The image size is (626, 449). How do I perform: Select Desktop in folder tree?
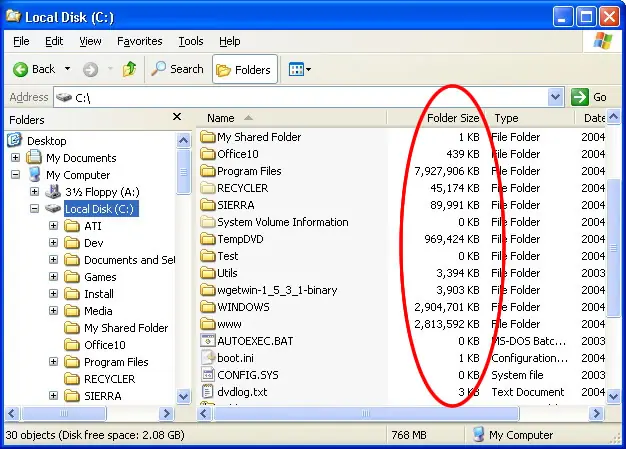click(46, 141)
